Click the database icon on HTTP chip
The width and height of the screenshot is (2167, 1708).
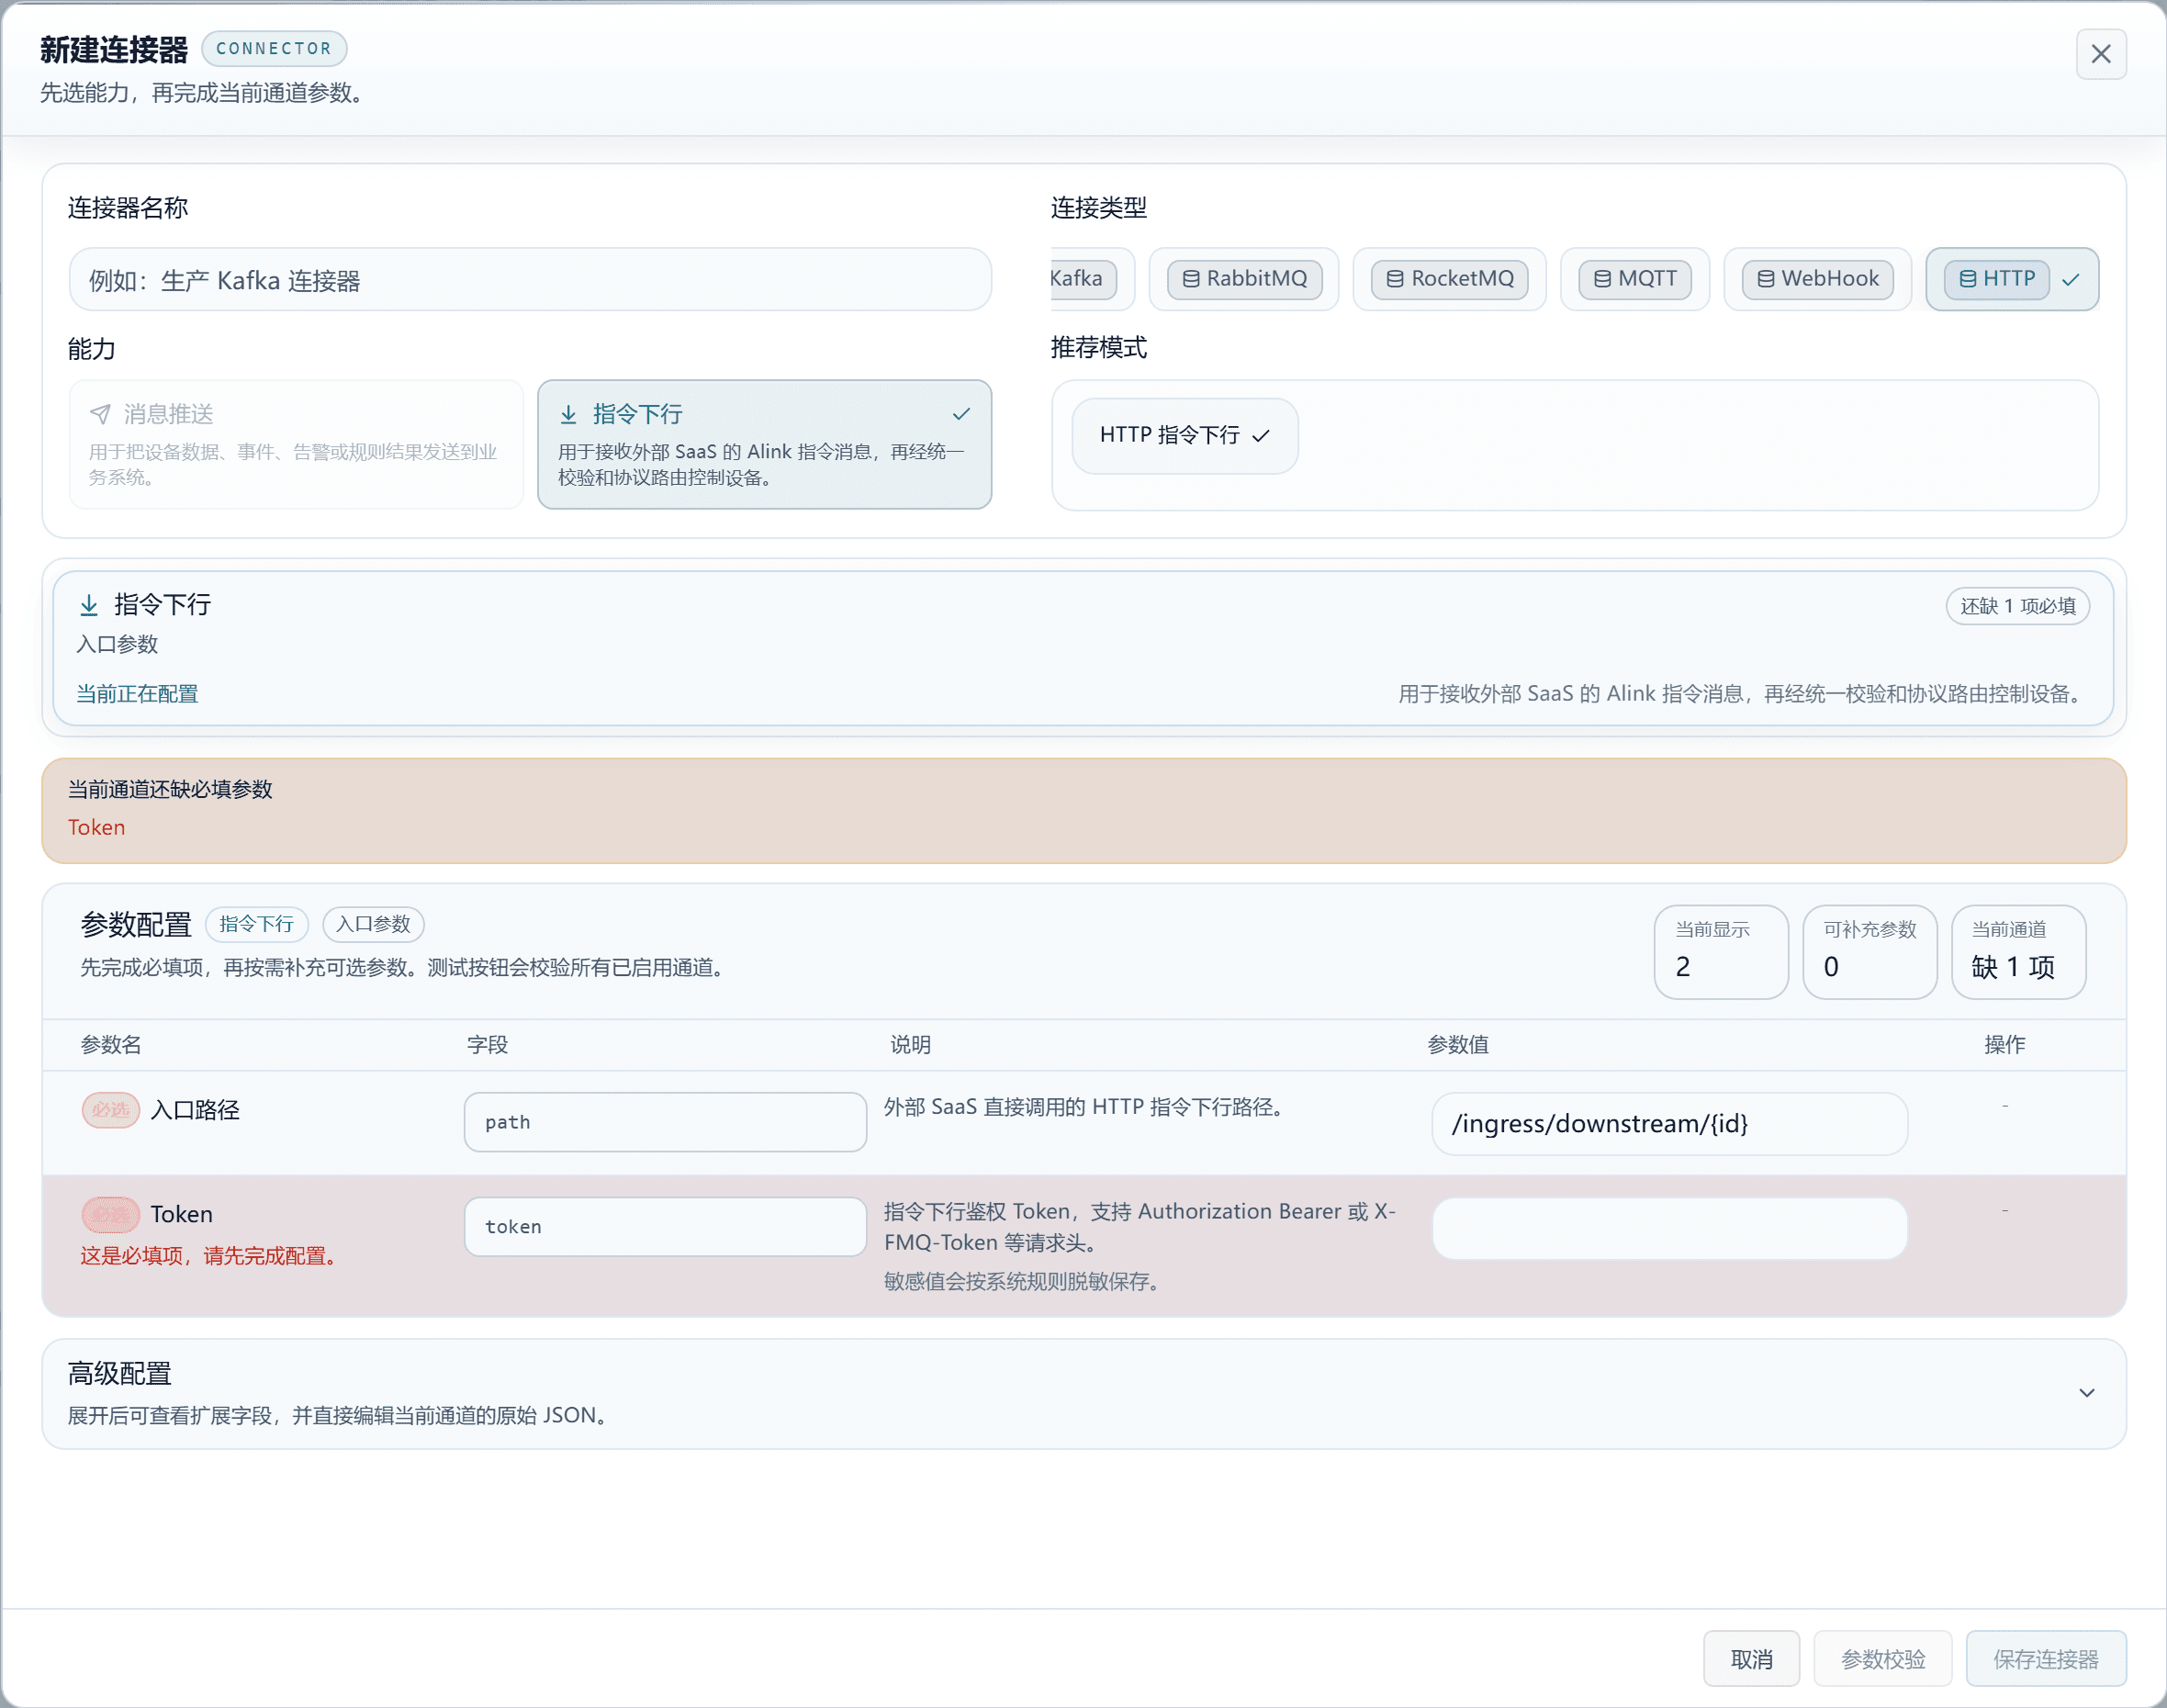(1968, 279)
